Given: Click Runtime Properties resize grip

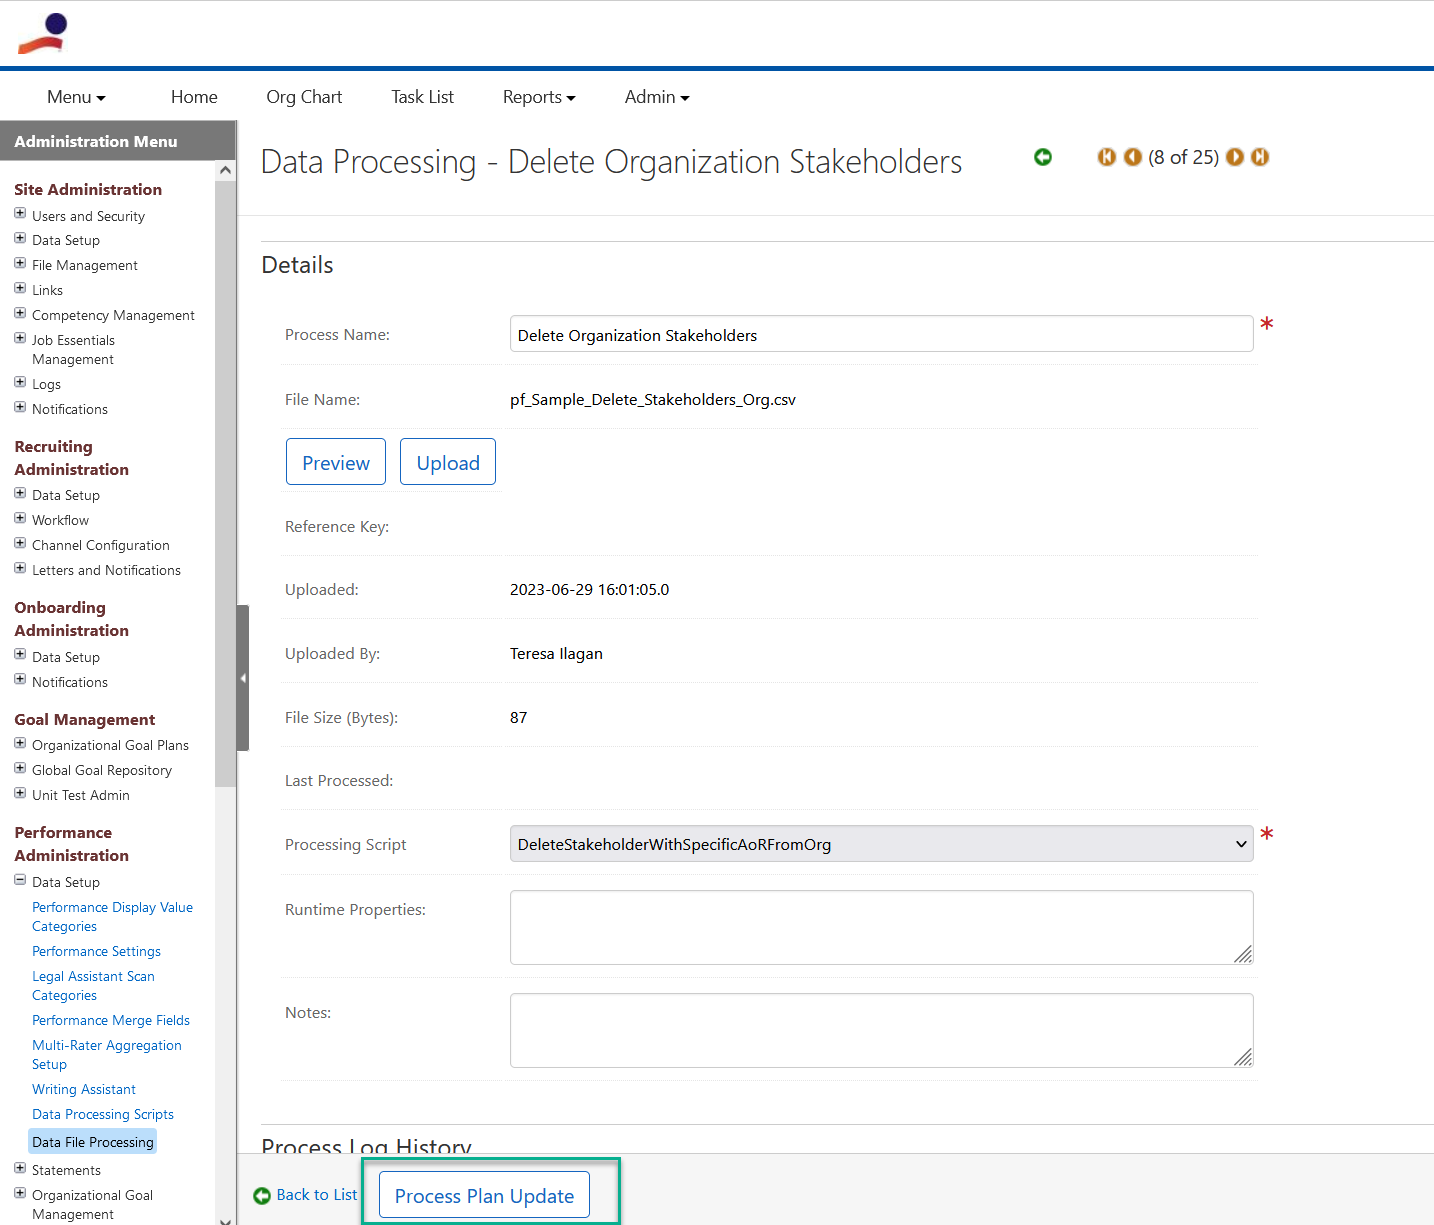Looking at the screenshot, I should [x=1243, y=954].
